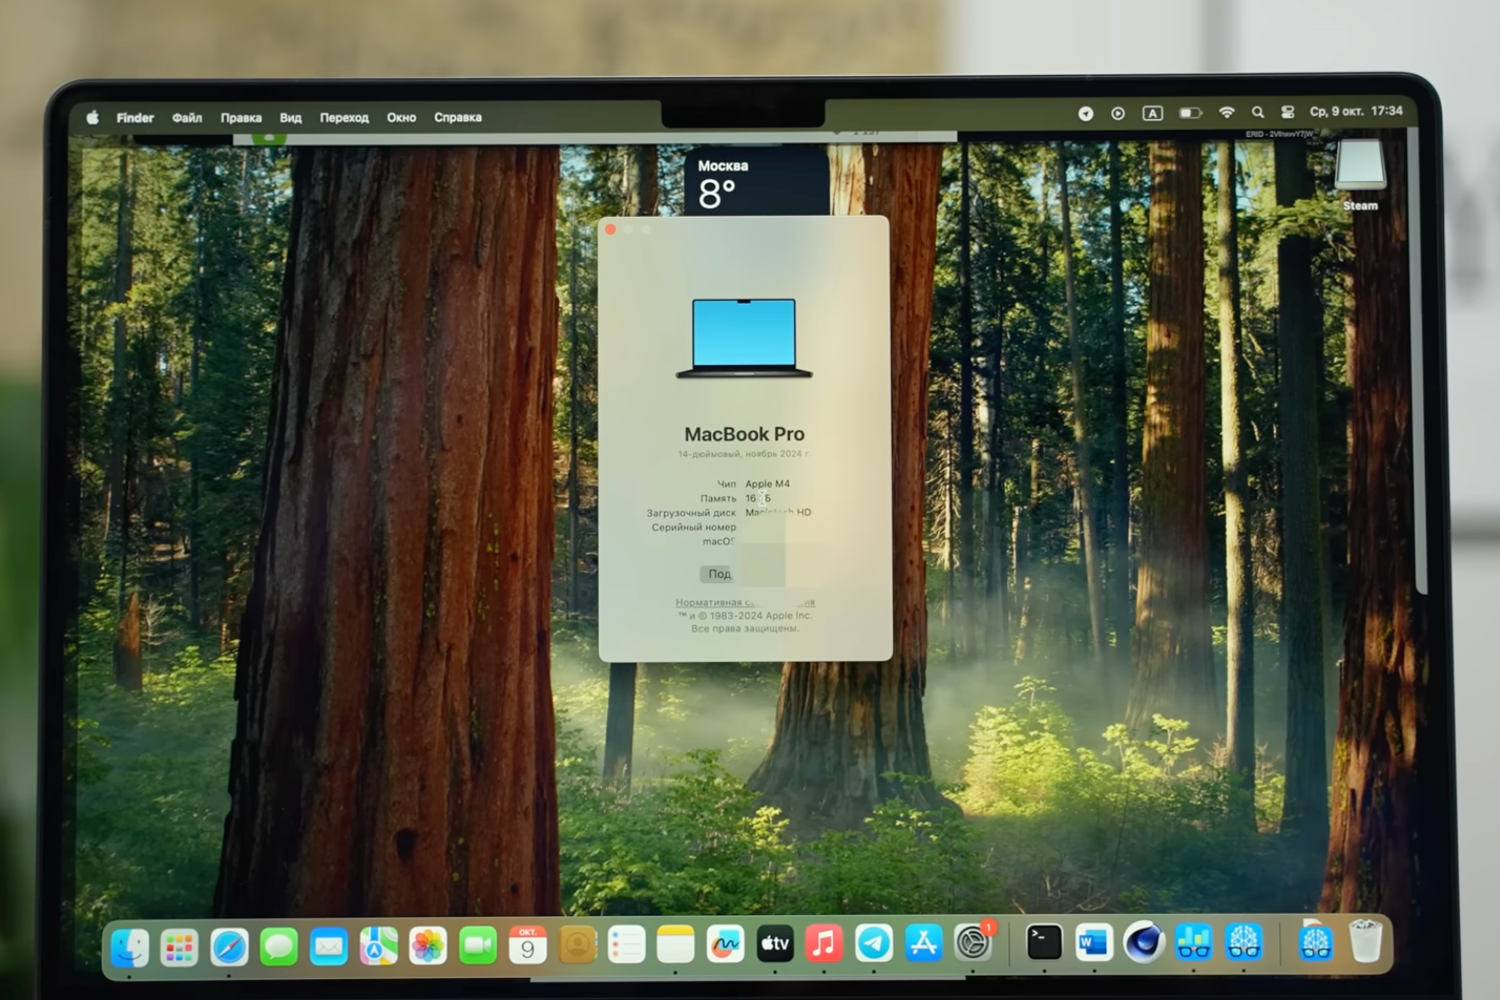Viewport: 1500px width, 1000px height.
Task: Open Telegram from the dock
Action: [874, 944]
